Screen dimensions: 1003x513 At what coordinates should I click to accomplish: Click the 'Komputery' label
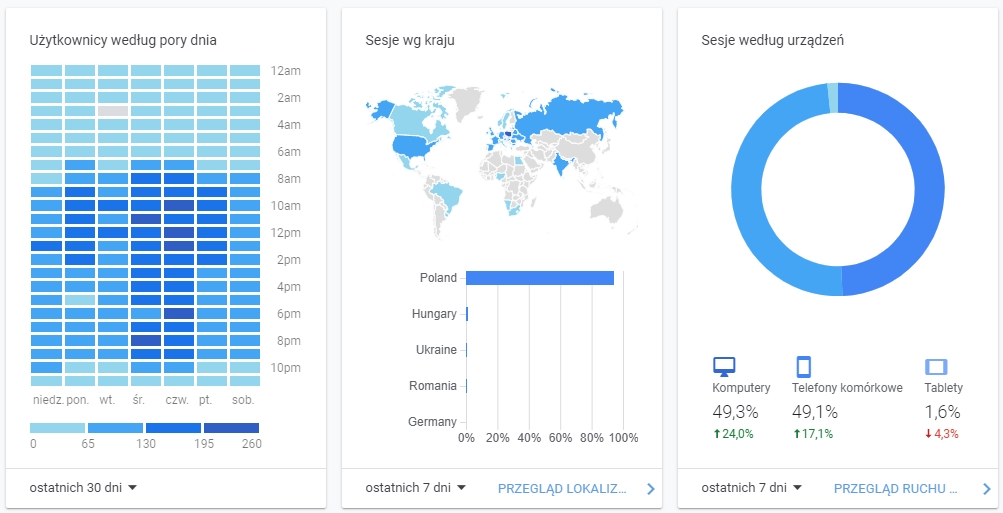pyautogui.click(x=741, y=388)
